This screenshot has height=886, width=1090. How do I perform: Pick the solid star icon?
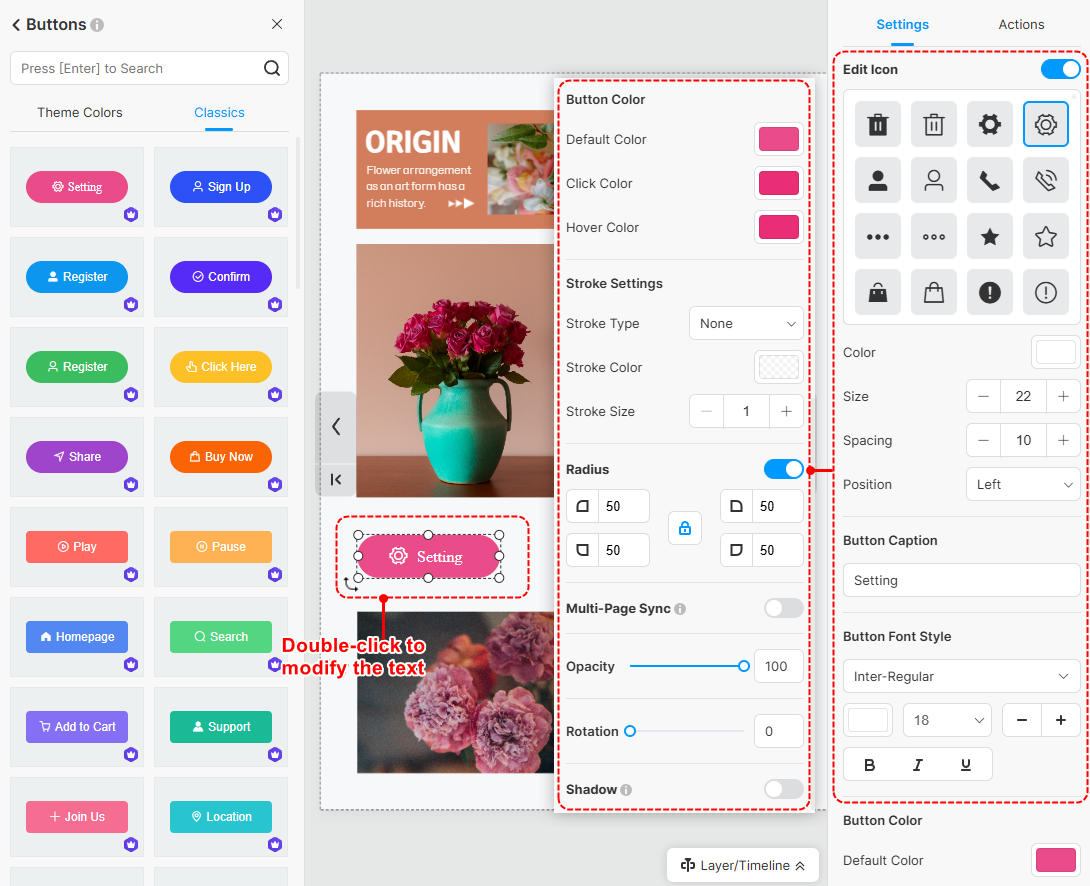(x=989, y=237)
